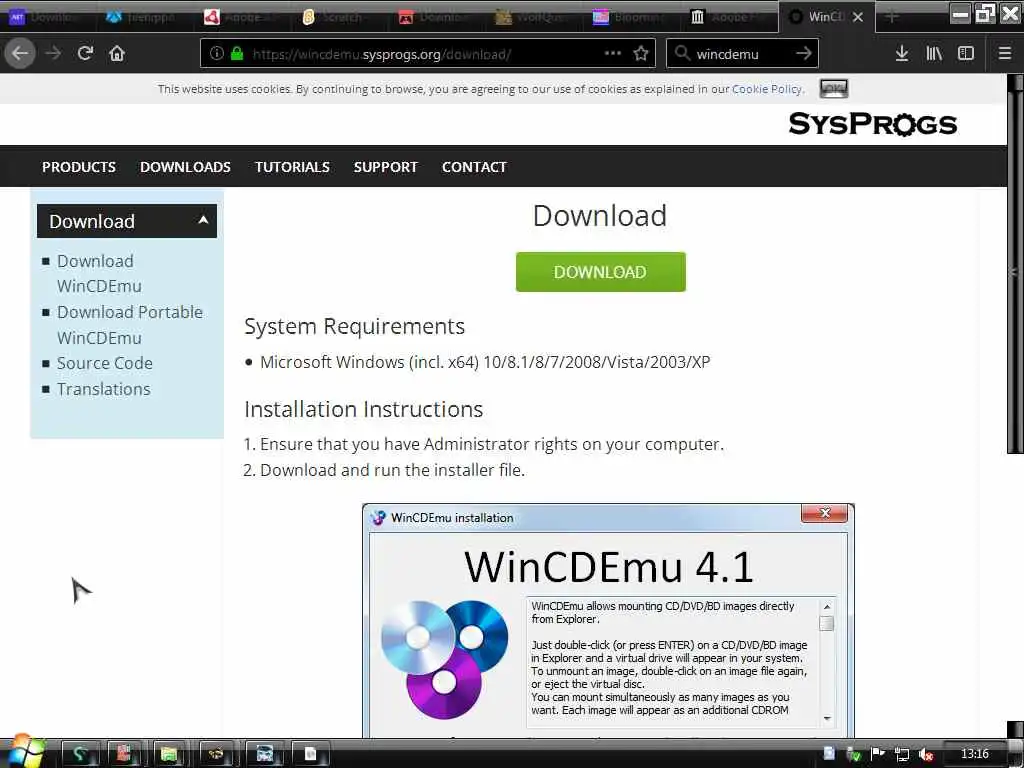Viewport: 1024px width, 768px height.
Task: Open the PRODUCTS menu
Action: pyautogui.click(x=79, y=167)
